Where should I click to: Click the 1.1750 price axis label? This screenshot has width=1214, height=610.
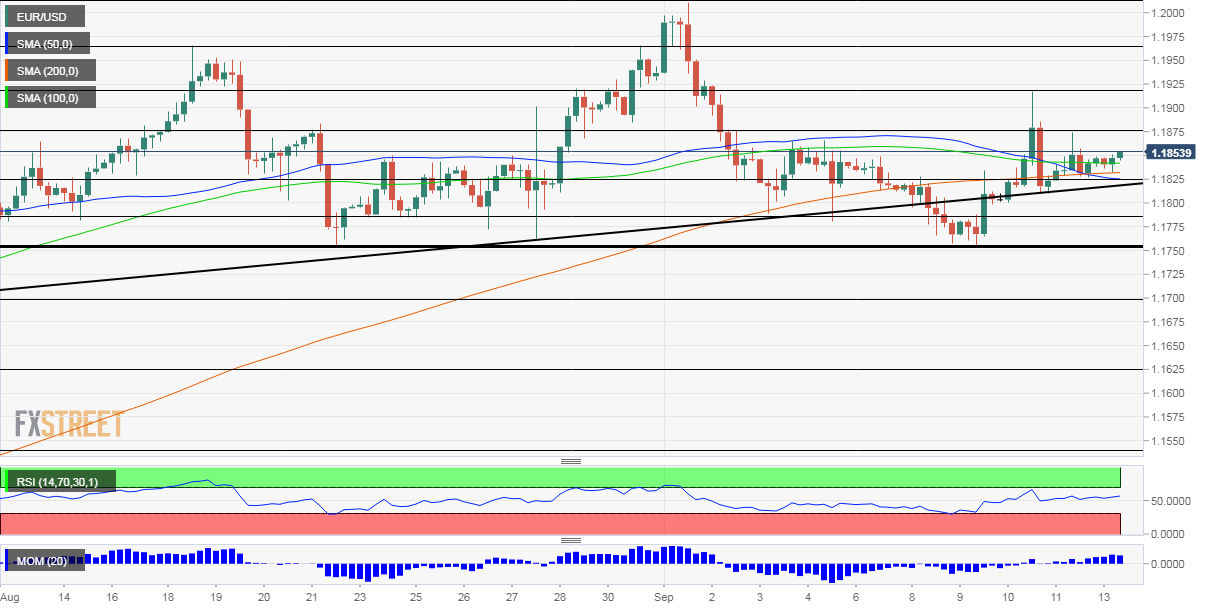tap(1167, 251)
